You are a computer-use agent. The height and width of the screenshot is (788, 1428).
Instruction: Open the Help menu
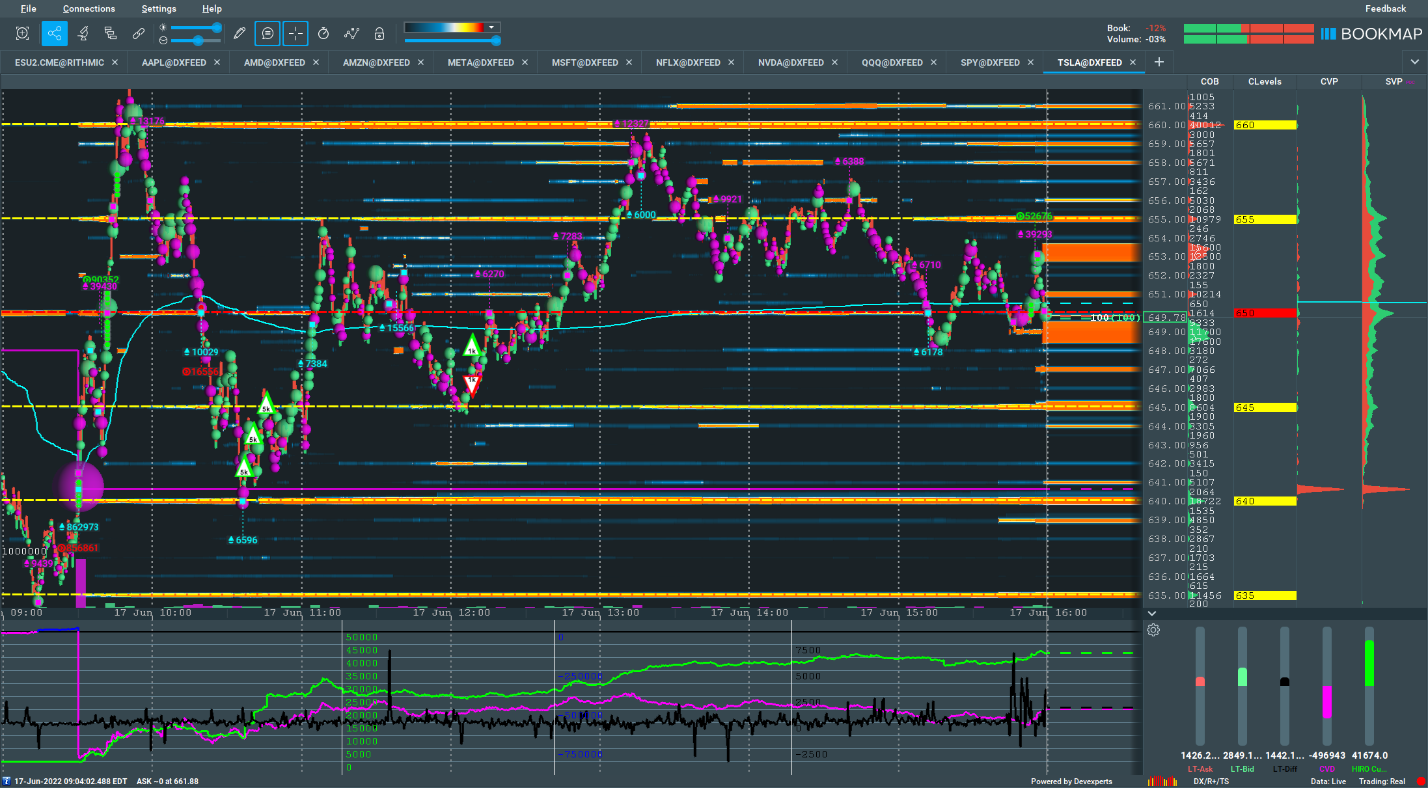point(212,8)
